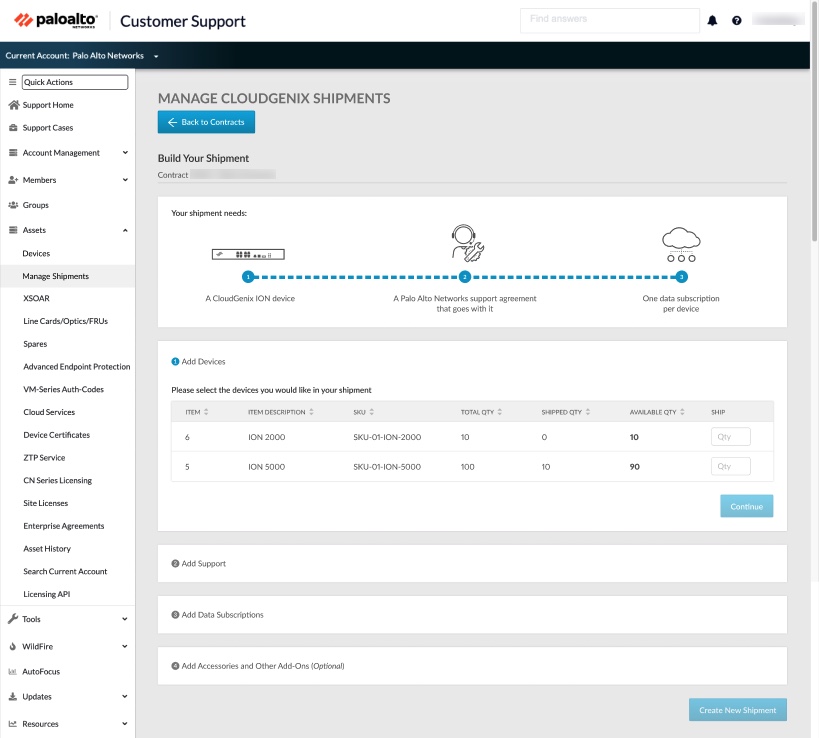819x738 pixels.
Task: Open Support Home from the sidebar
Action: pos(14,104)
